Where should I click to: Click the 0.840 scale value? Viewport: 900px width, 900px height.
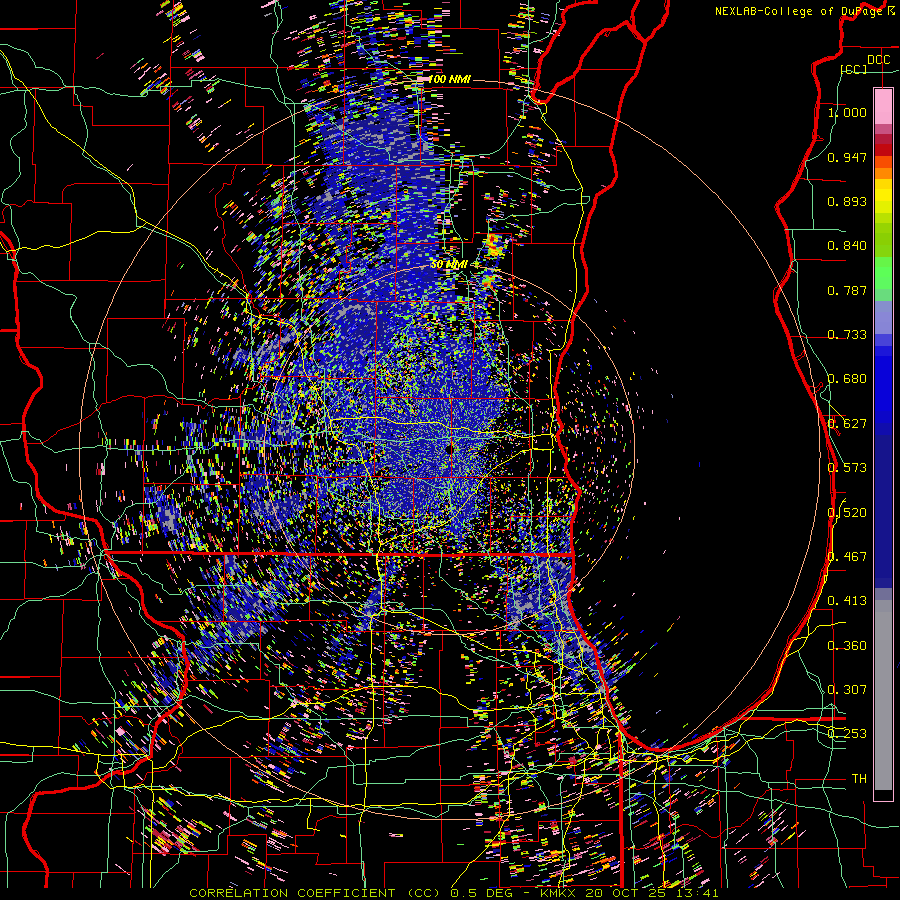pyautogui.click(x=847, y=246)
